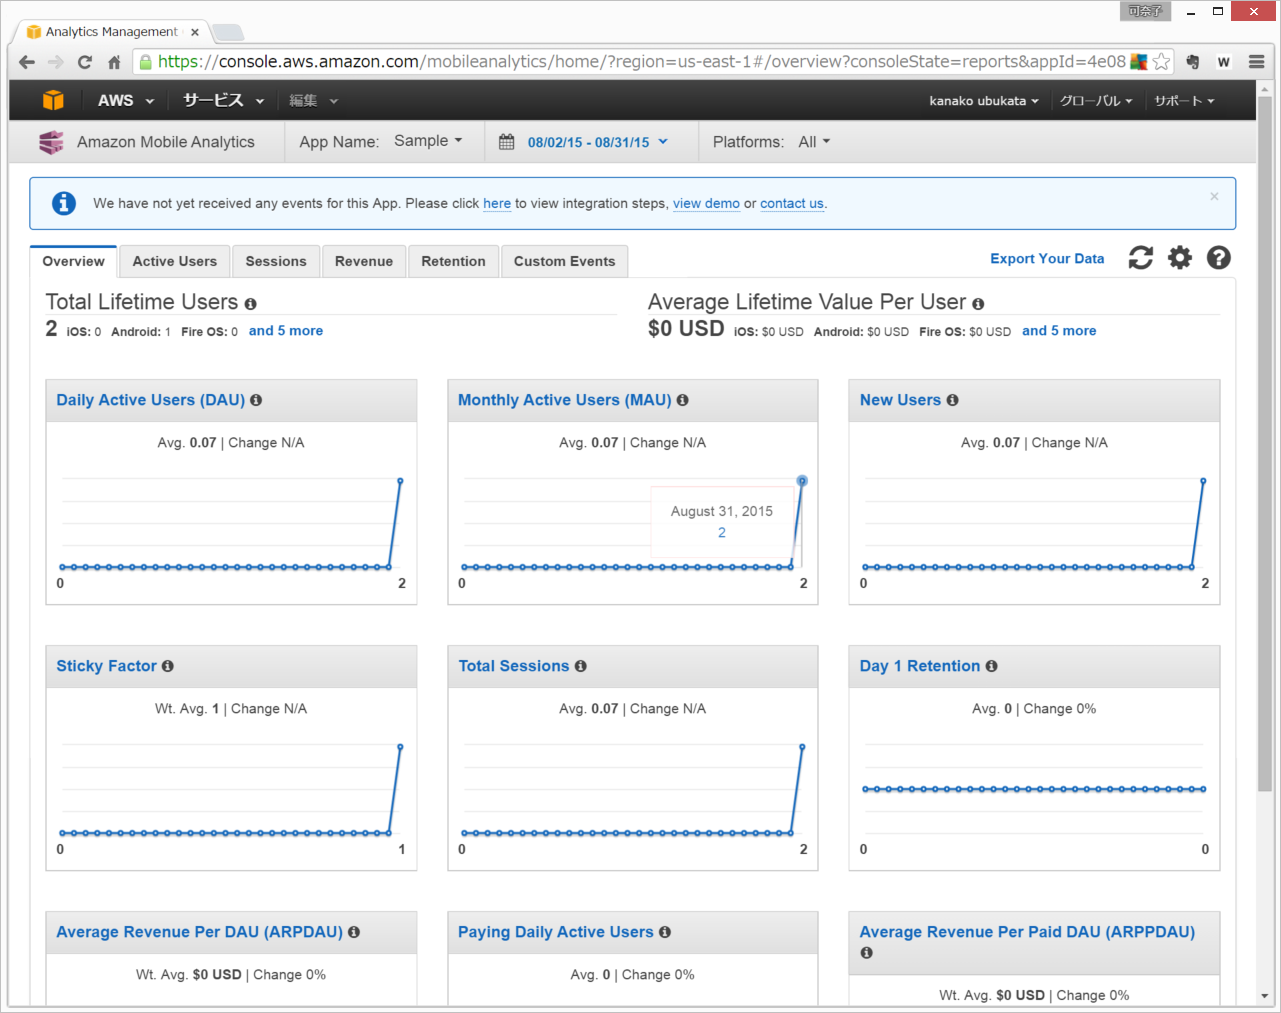This screenshot has height=1013, width=1281.
Task: Click info icon beside Total Lifetime Users
Action: pos(251,304)
